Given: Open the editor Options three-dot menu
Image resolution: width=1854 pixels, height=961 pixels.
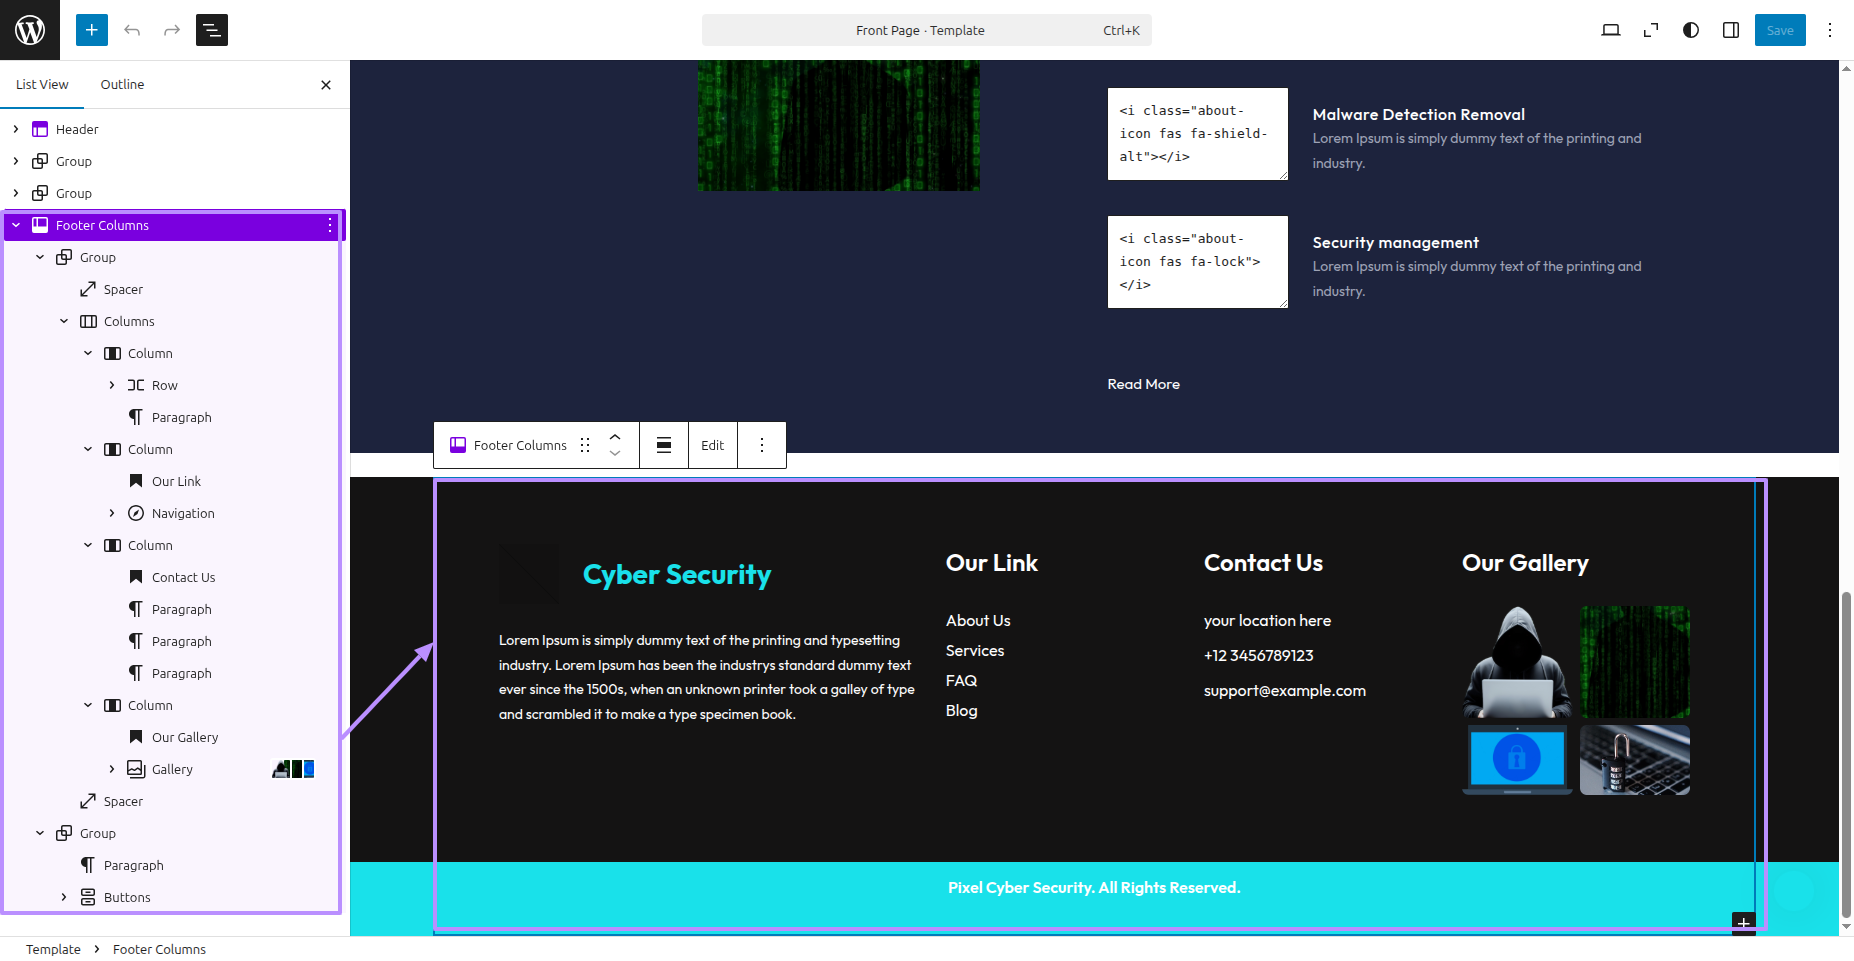Looking at the screenshot, I should [1829, 30].
